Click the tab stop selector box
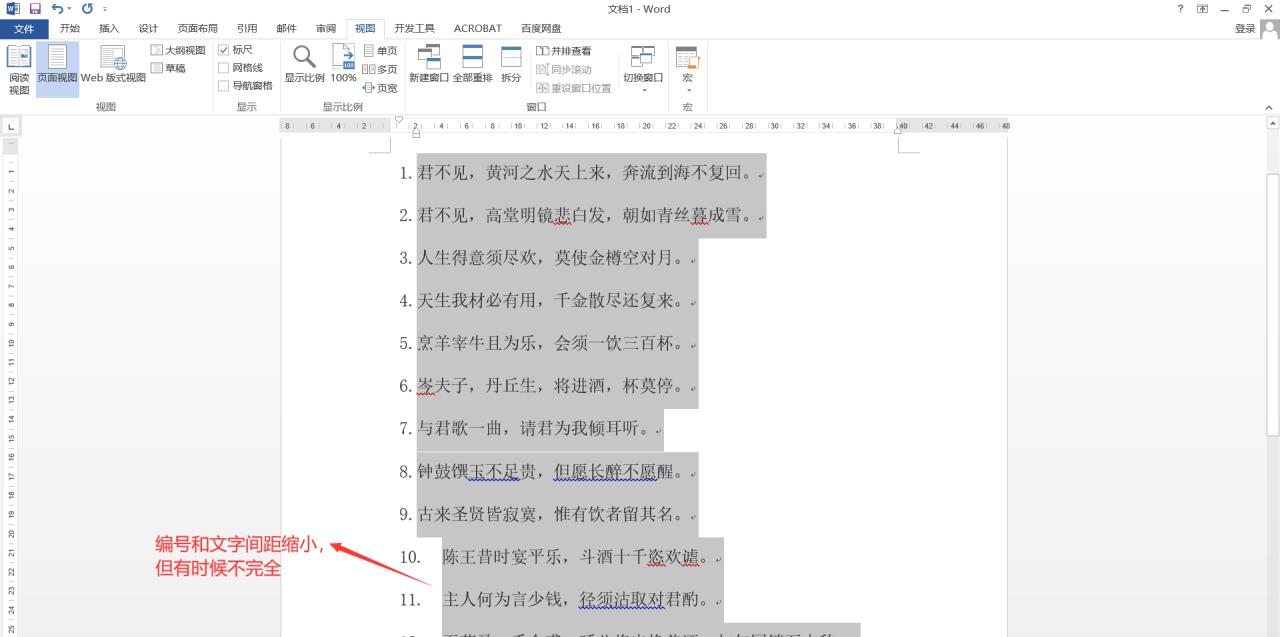The image size is (1280, 637). [x=10, y=126]
